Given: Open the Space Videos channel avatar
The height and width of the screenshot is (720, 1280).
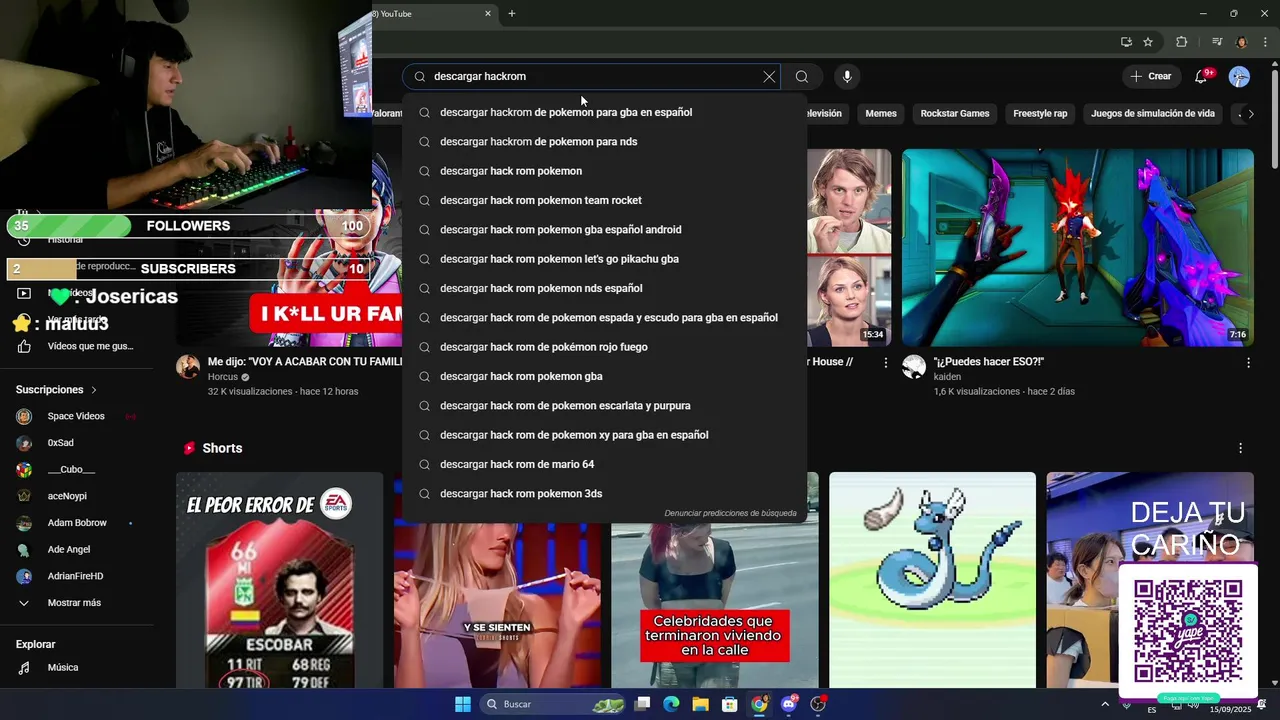Looking at the screenshot, I should pyautogui.click(x=24, y=416).
